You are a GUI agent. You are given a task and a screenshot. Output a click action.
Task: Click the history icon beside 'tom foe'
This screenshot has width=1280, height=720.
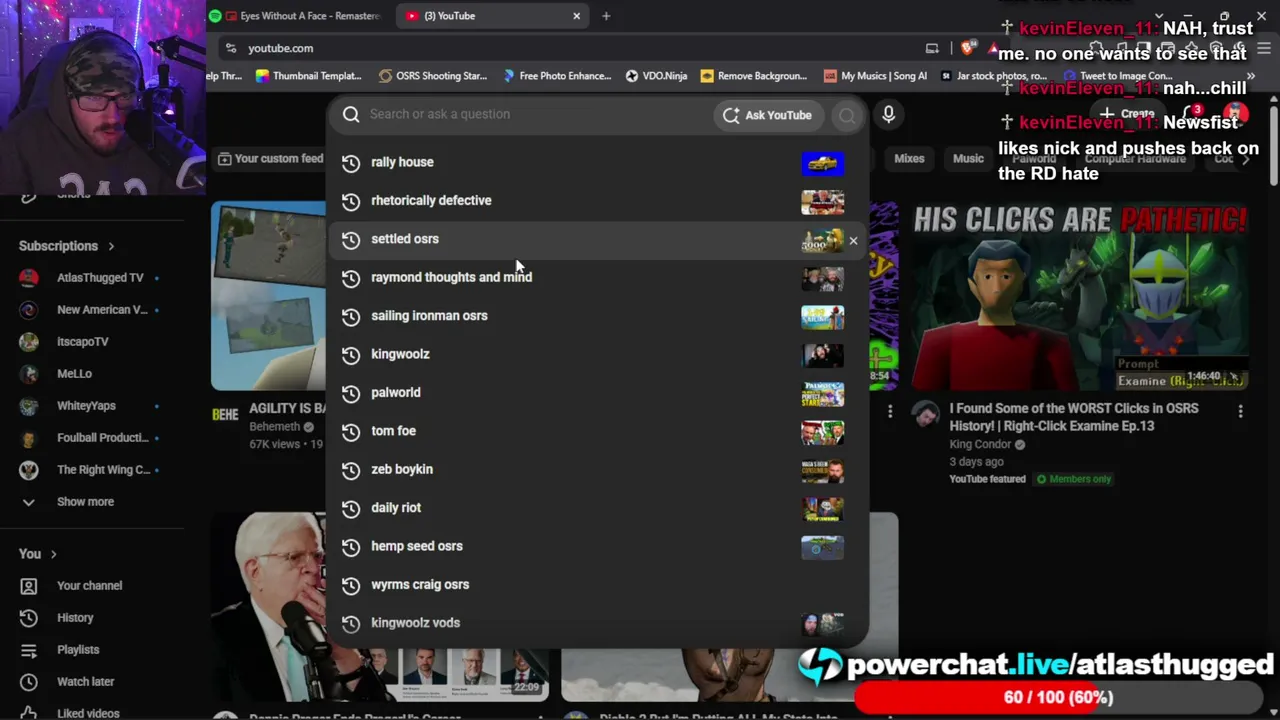351,432
